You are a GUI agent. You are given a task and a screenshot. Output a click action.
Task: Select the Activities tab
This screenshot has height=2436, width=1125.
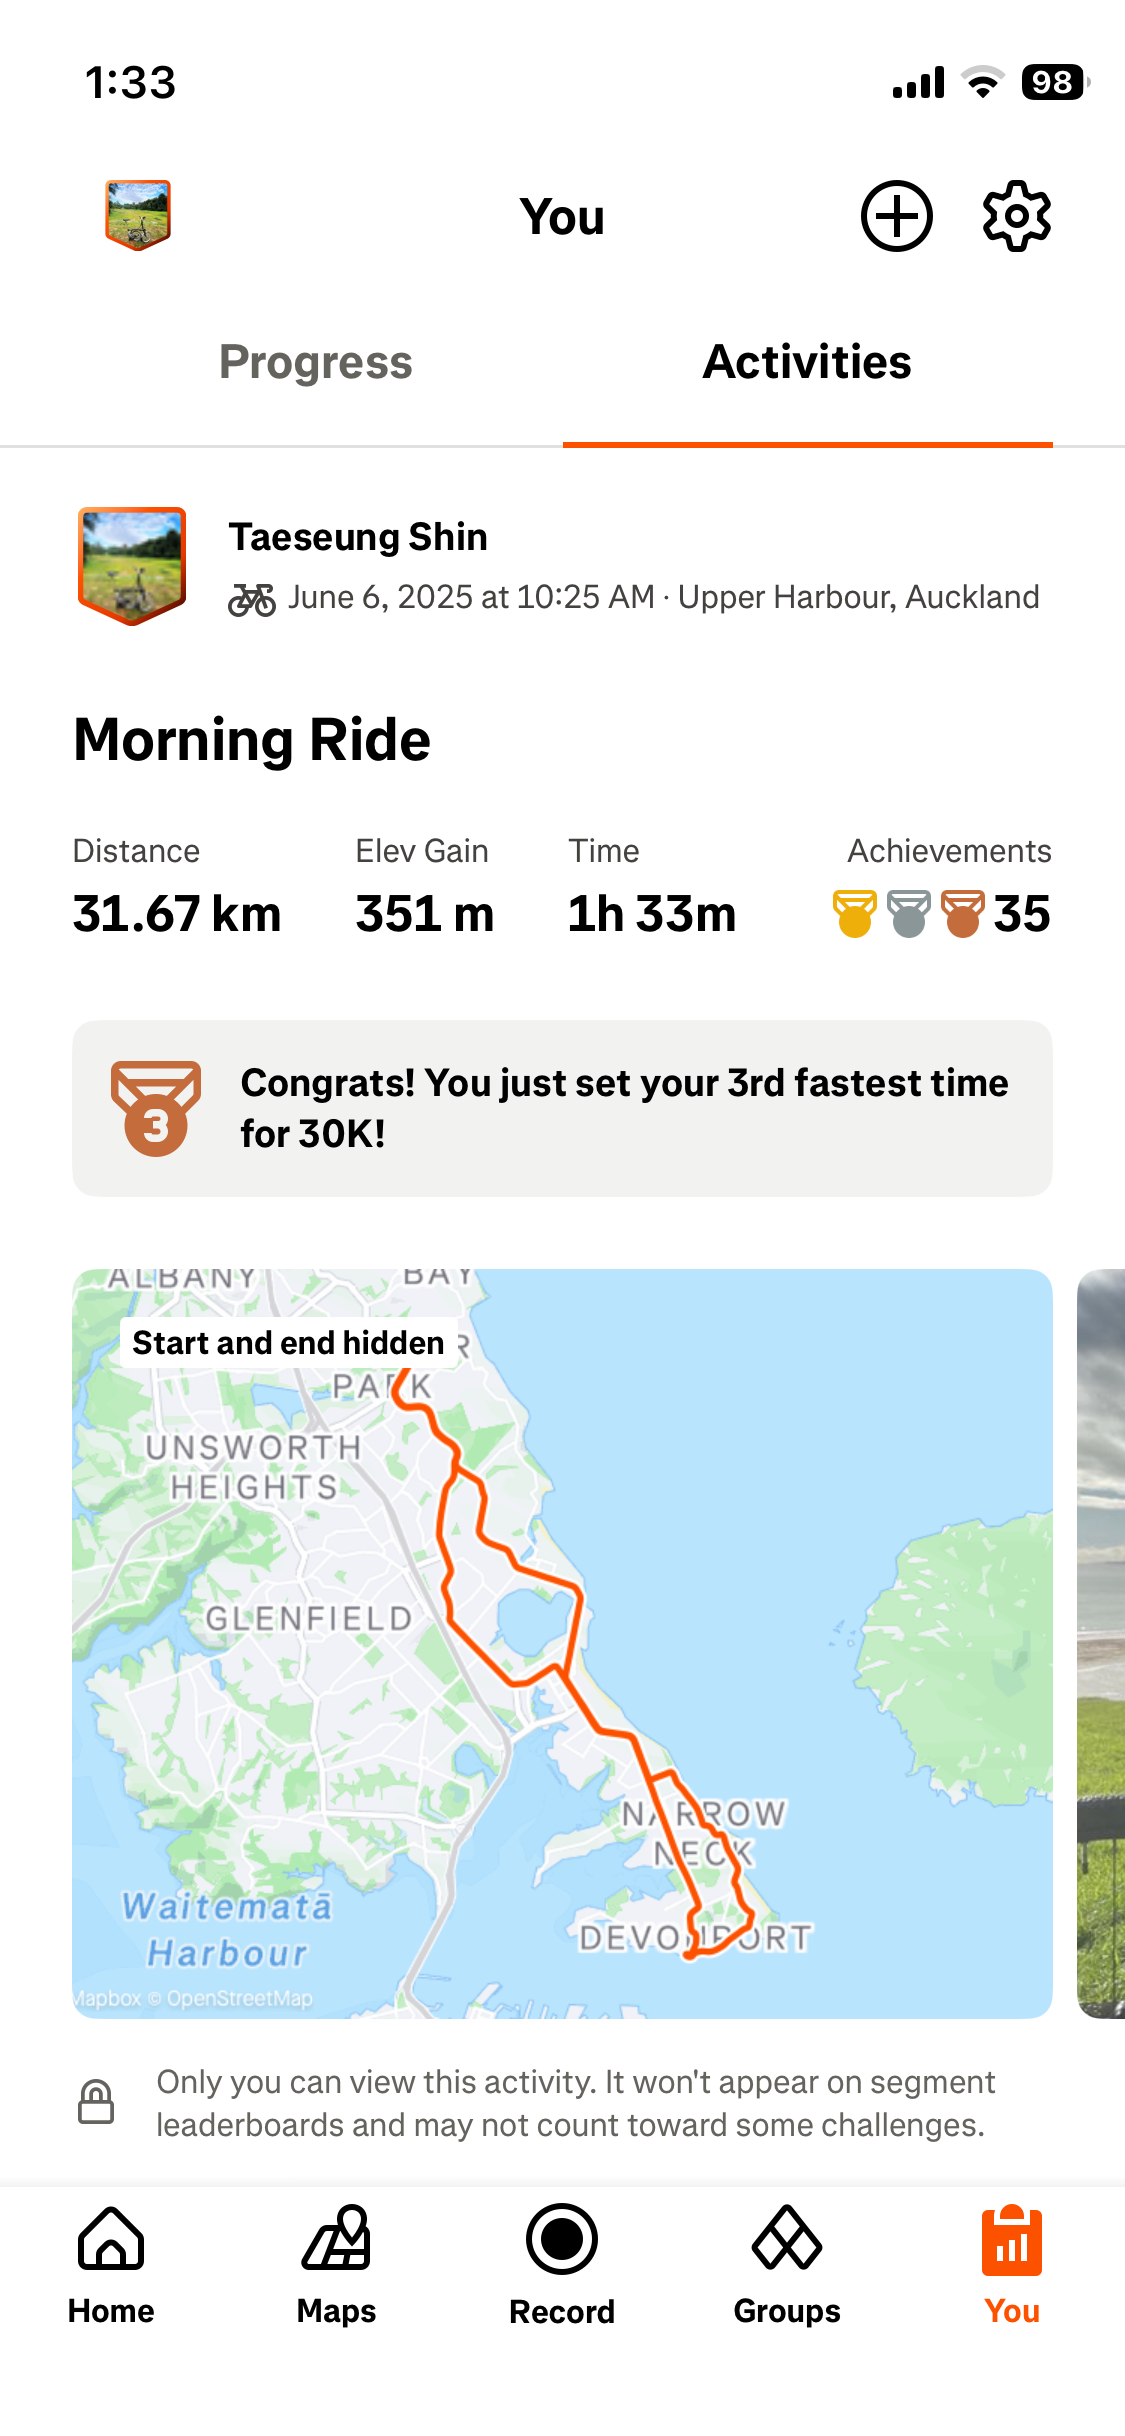[x=807, y=362]
